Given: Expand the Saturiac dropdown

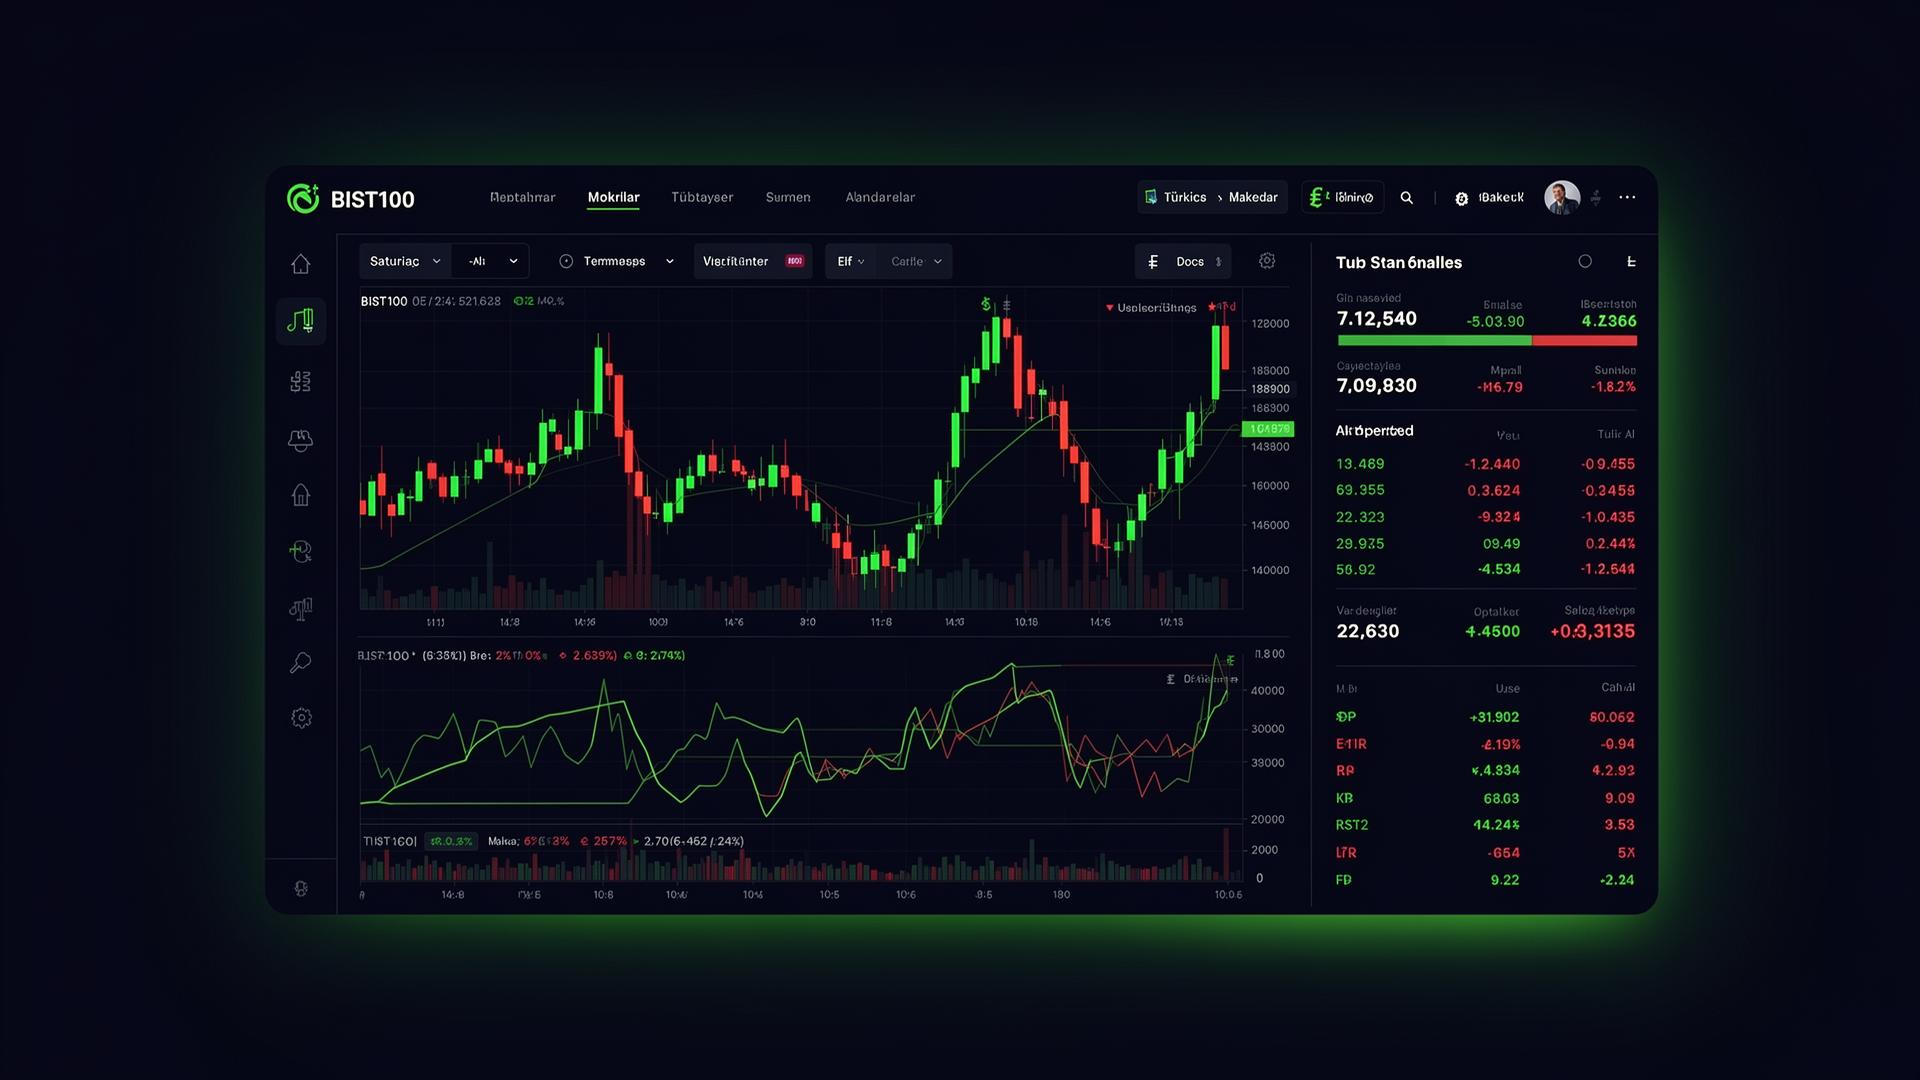Looking at the screenshot, I should click(x=405, y=261).
